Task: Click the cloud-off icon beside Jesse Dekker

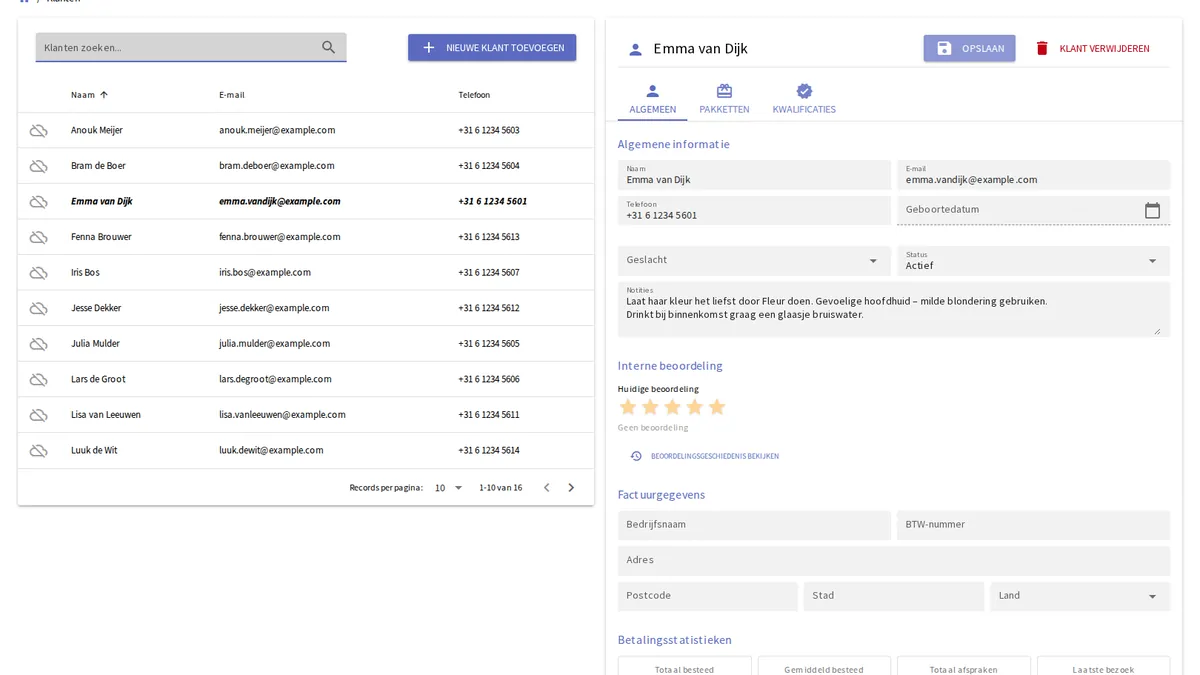Action: 38,308
